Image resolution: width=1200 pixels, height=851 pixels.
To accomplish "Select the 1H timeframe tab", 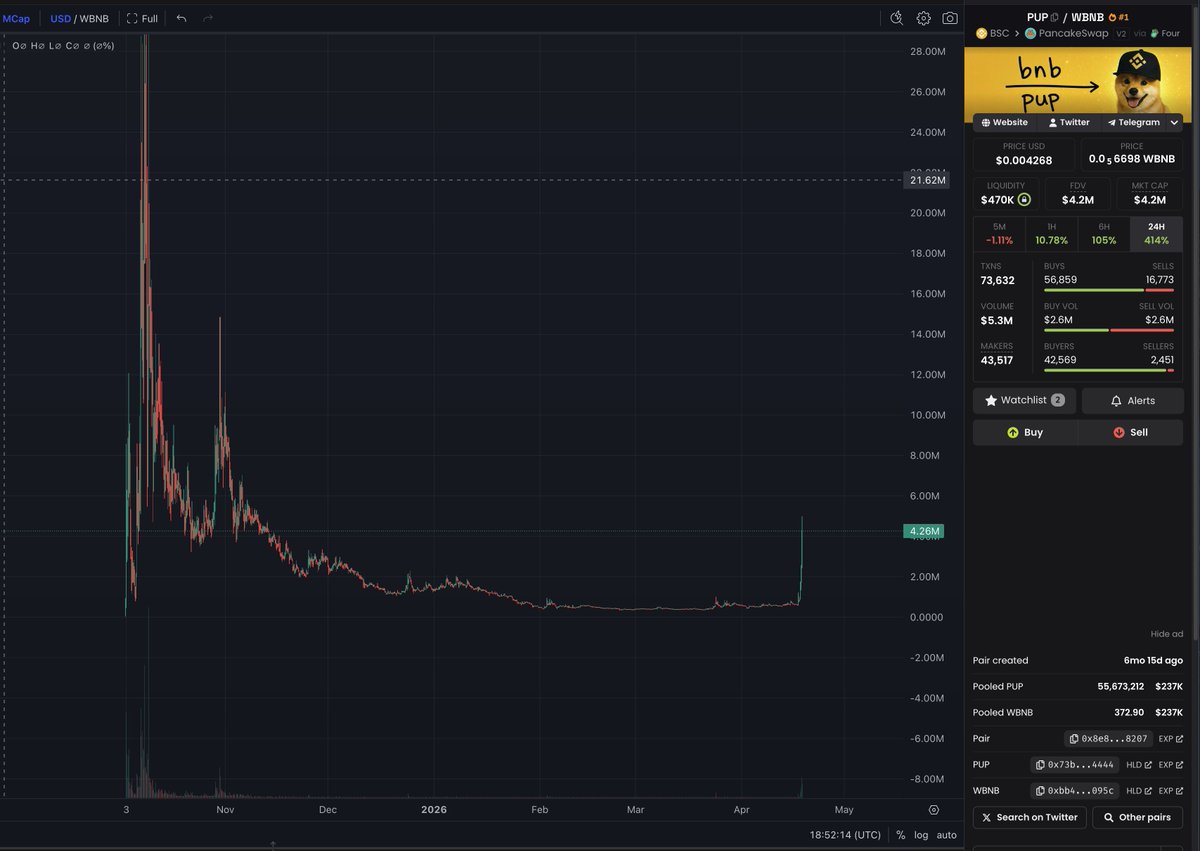I will pos(1051,234).
